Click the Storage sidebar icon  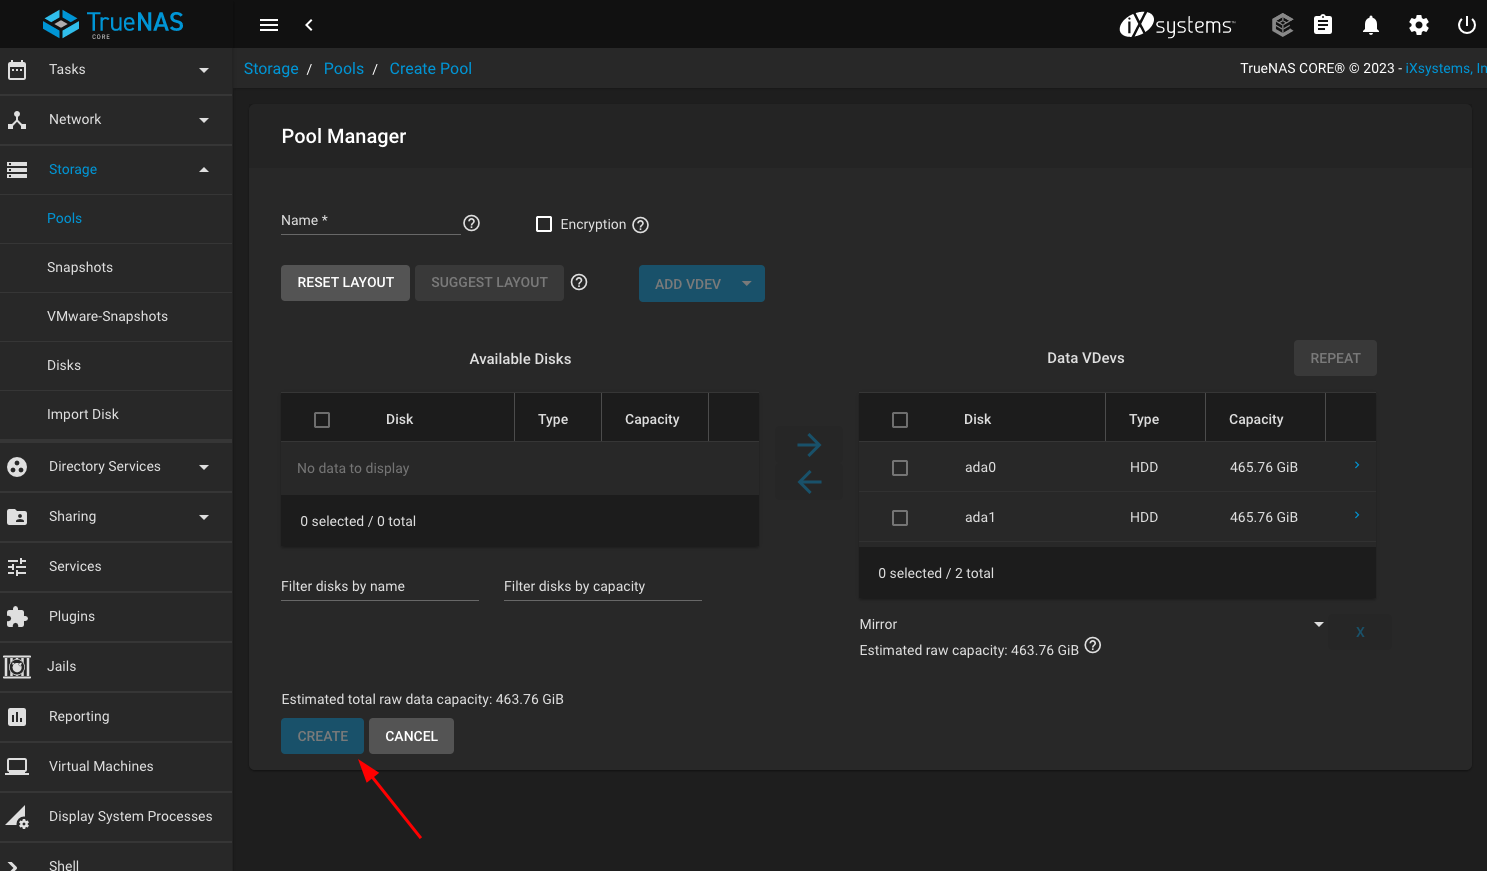17,170
